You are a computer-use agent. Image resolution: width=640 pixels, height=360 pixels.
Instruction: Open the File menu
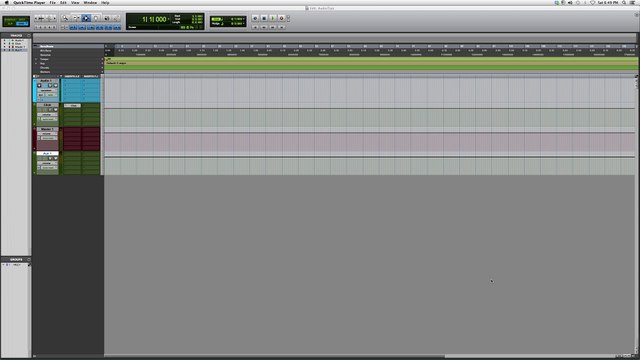(53, 2)
